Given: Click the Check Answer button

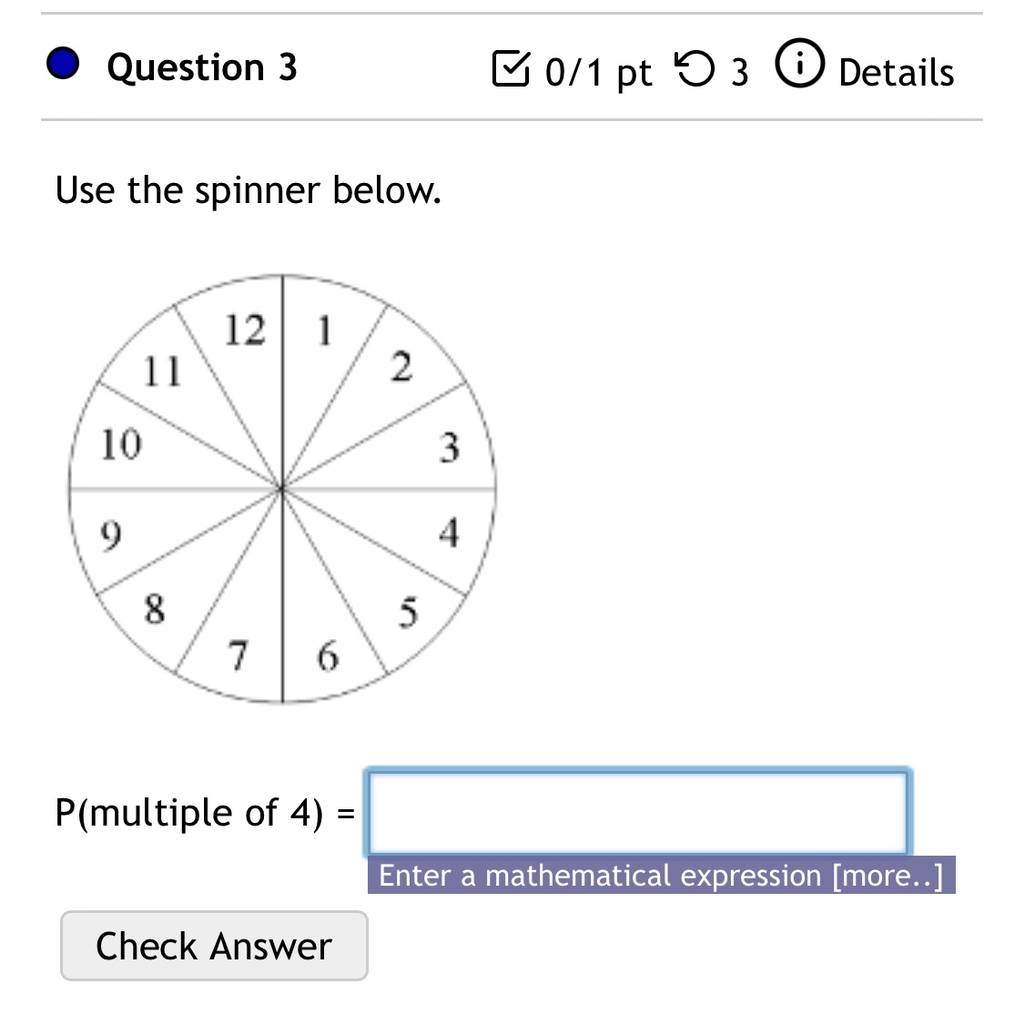Looking at the screenshot, I should tap(214, 945).
